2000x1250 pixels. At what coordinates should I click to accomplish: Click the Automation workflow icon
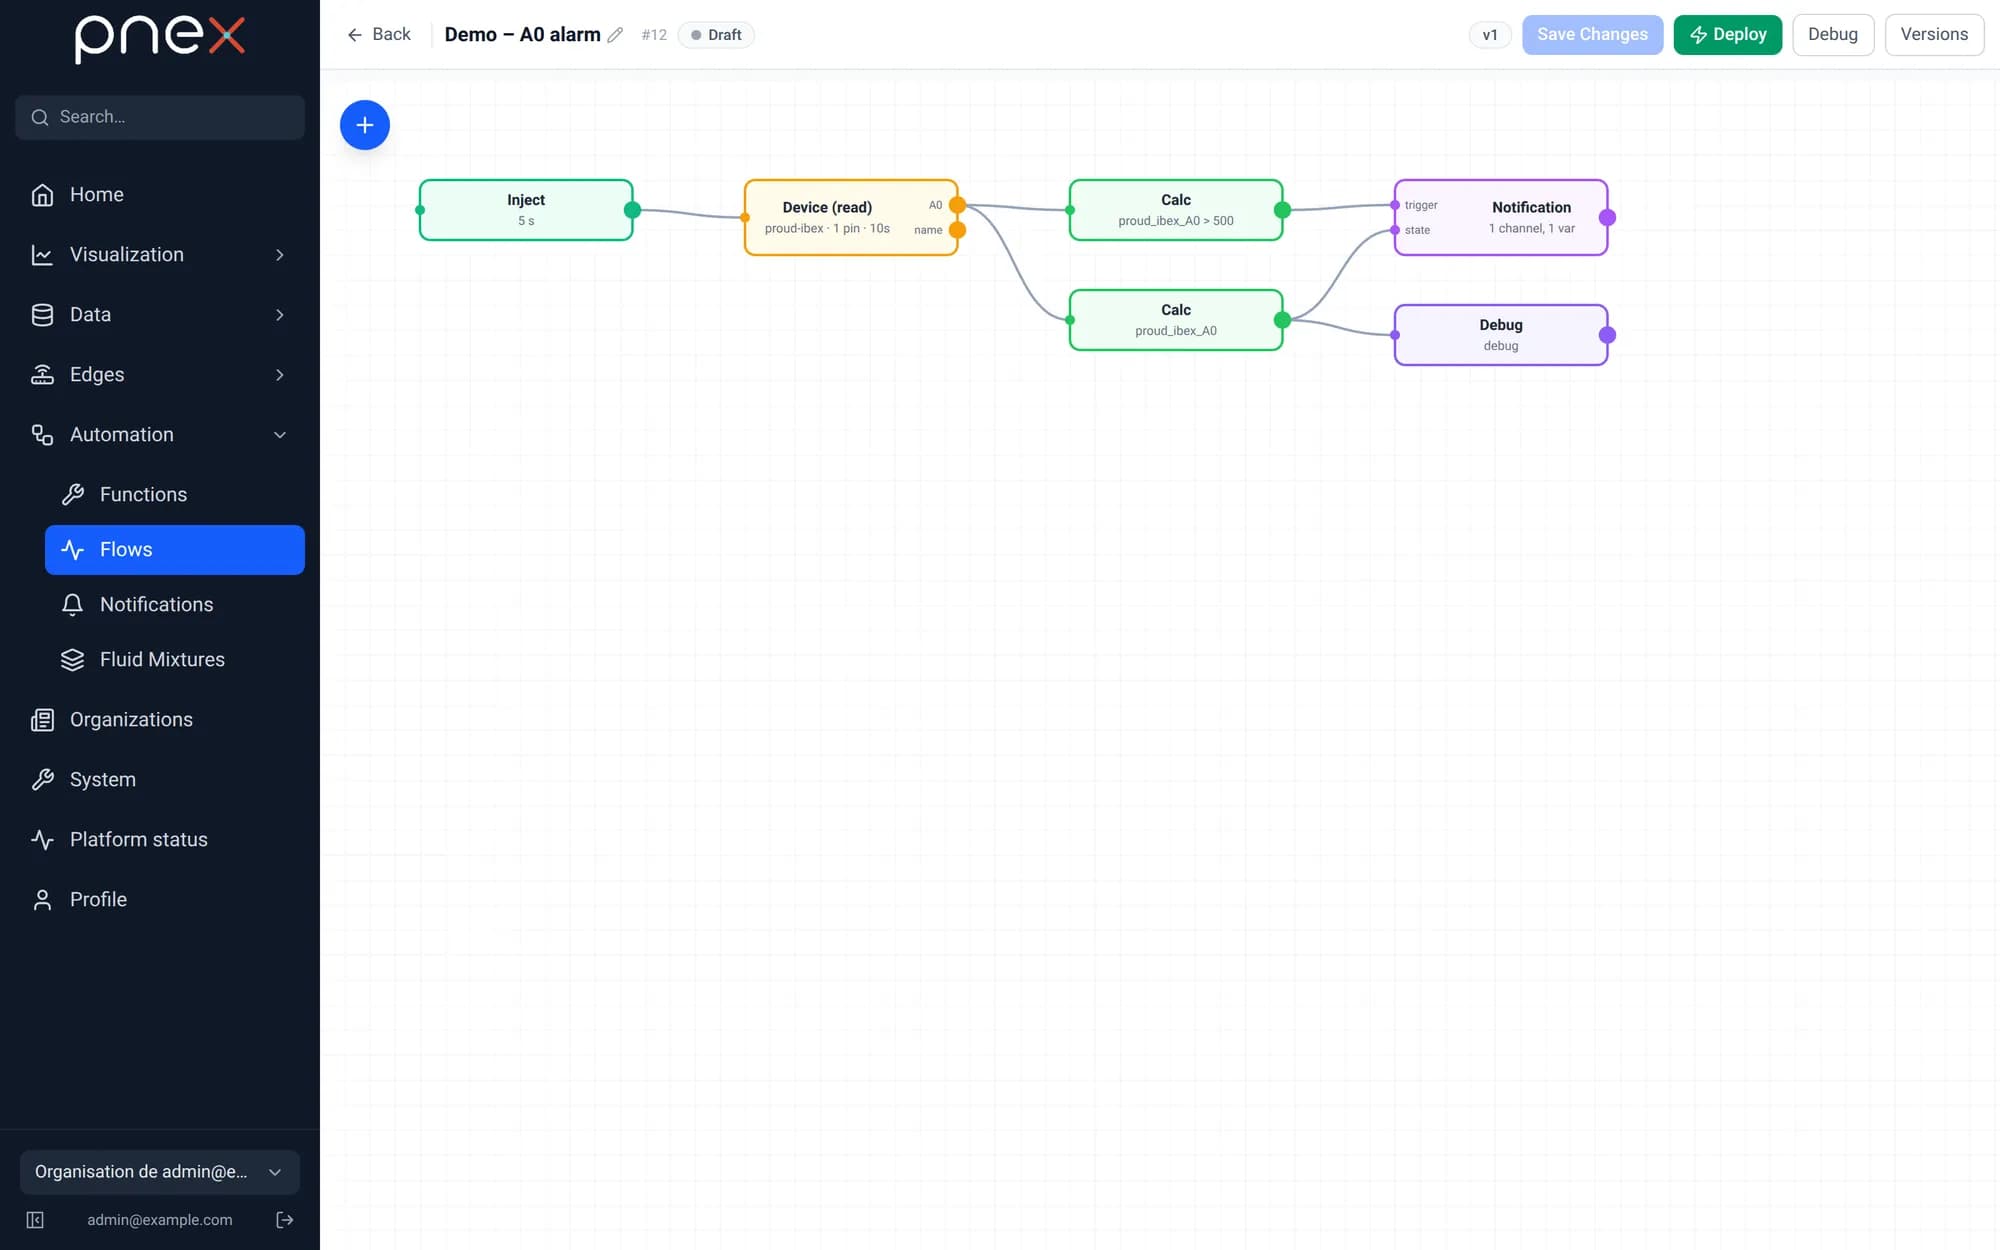click(x=42, y=435)
